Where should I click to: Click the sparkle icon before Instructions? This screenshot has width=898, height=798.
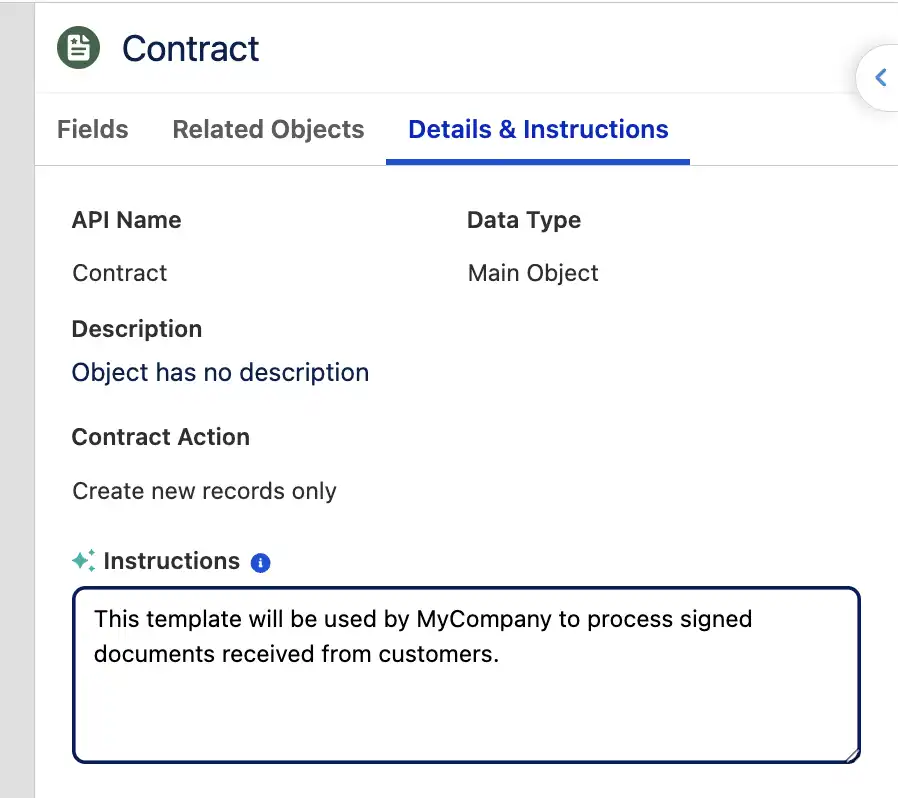click(x=84, y=561)
